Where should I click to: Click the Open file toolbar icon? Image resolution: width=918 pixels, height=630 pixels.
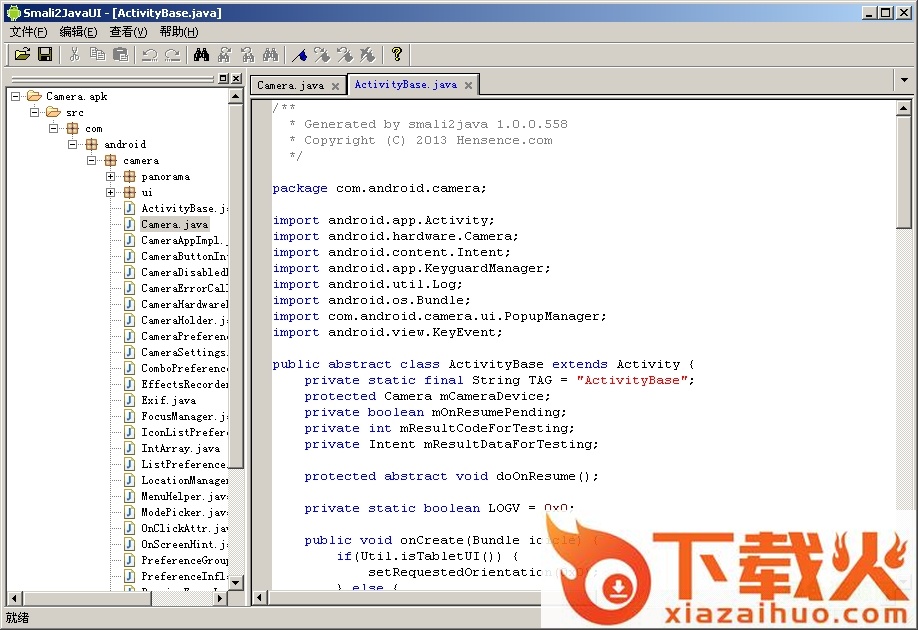pyautogui.click(x=22, y=54)
